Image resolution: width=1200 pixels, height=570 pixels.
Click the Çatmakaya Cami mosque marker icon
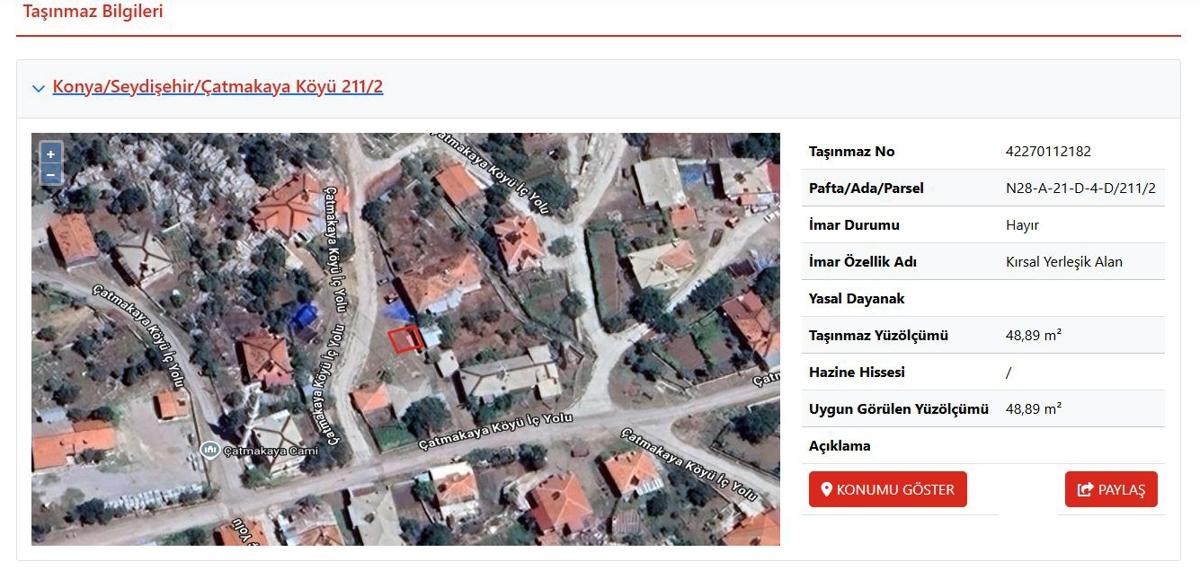click(x=210, y=450)
